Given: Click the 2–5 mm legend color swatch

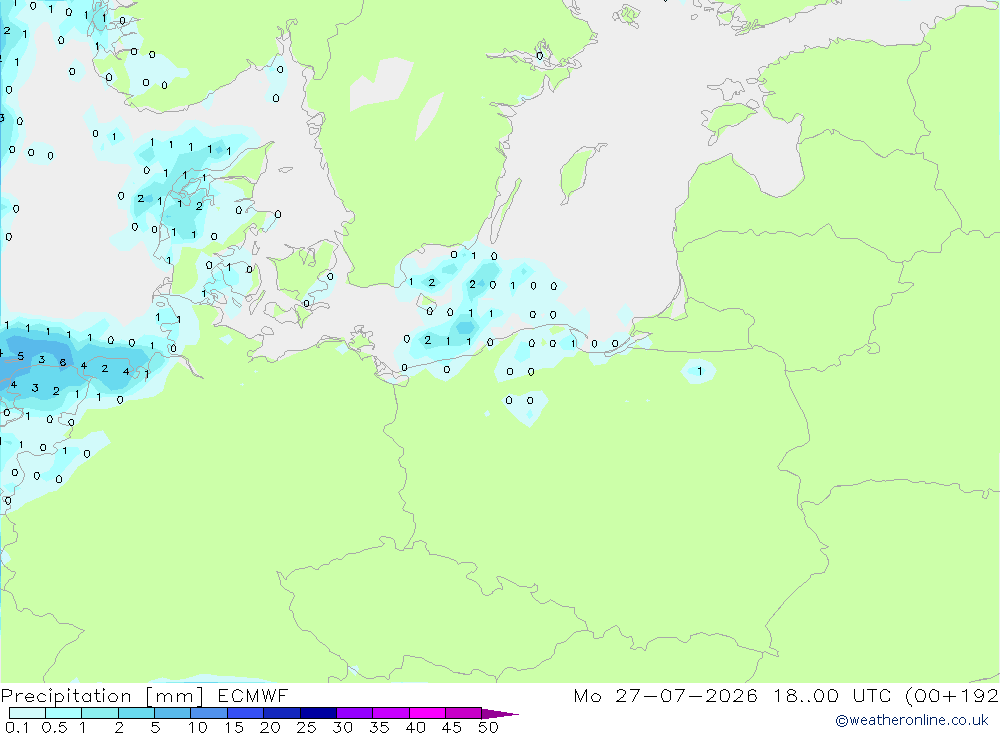Looking at the screenshot, I should coord(136,713).
